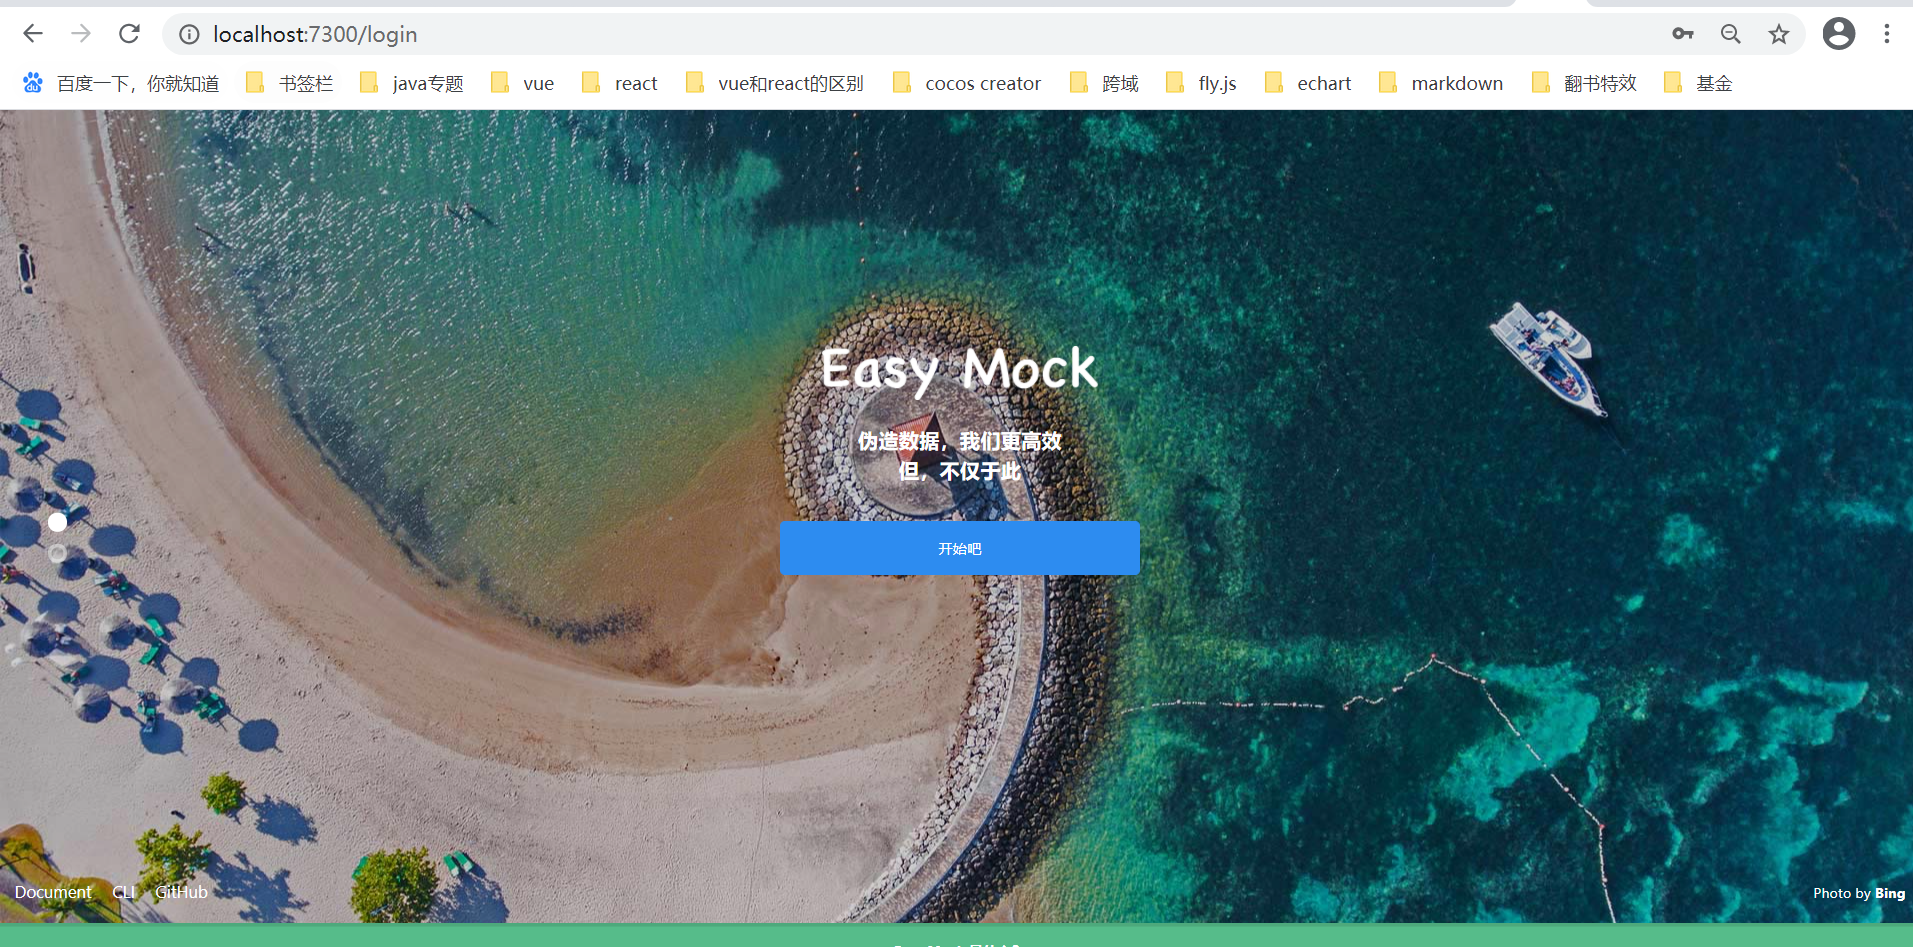
Task: Click the browser forward arrow
Action: 81,34
